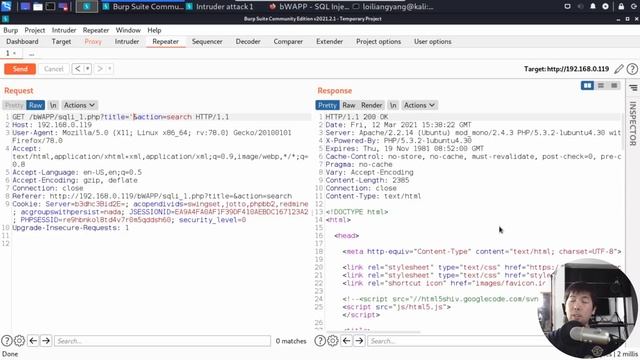Image resolution: width=640 pixels, height=360 pixels.
Task: Open the terminal launcher in the panel
Action: click(x=50, y=7)
